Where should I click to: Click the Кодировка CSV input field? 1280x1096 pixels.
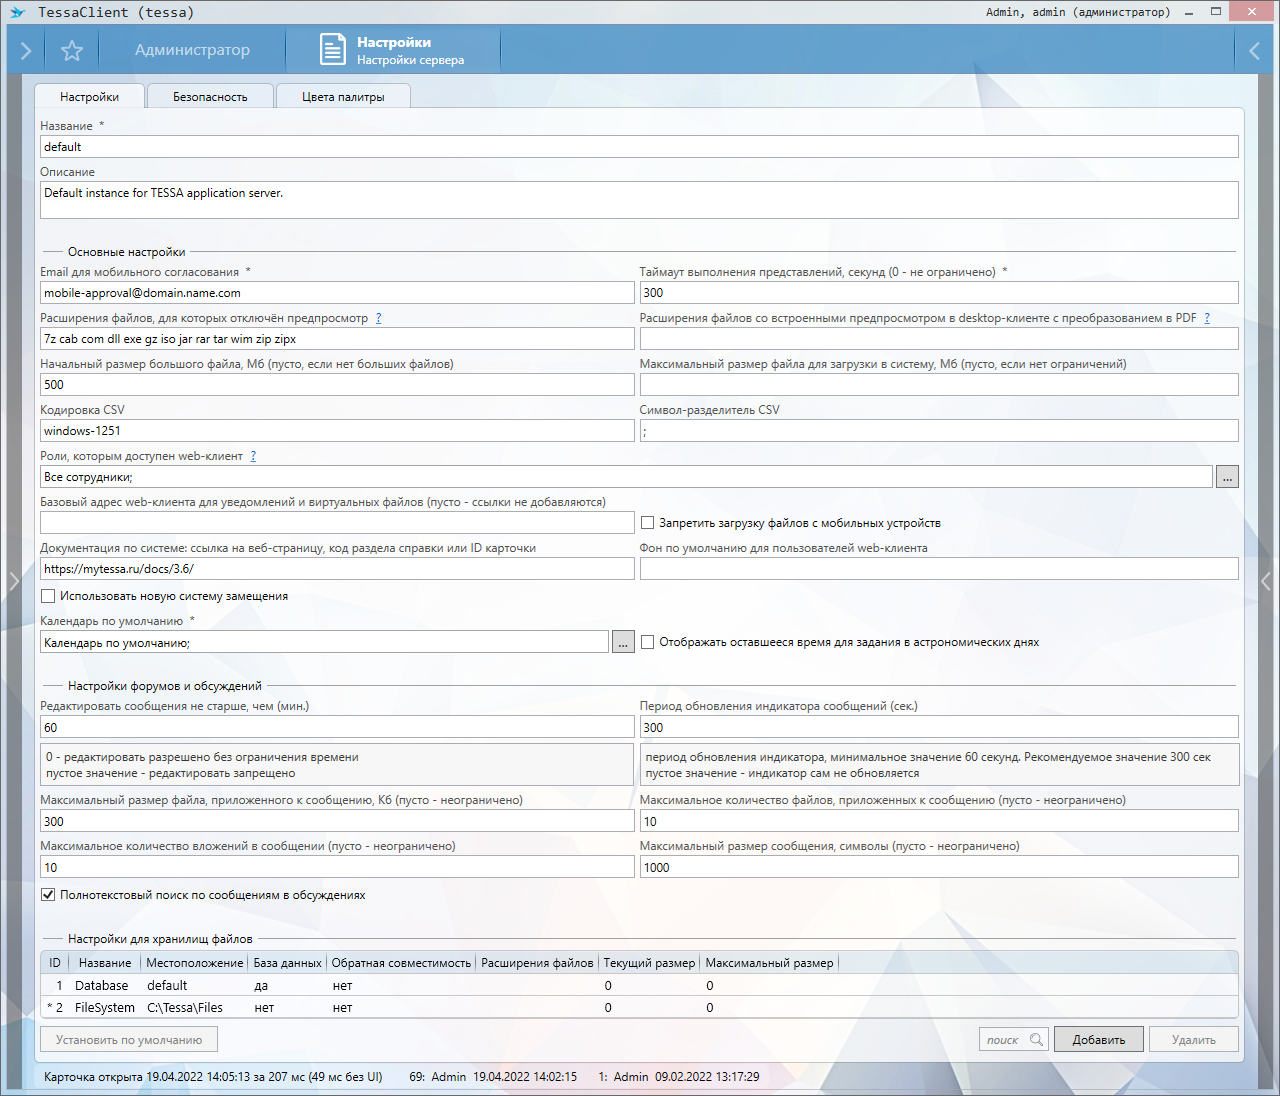(337, 431)
